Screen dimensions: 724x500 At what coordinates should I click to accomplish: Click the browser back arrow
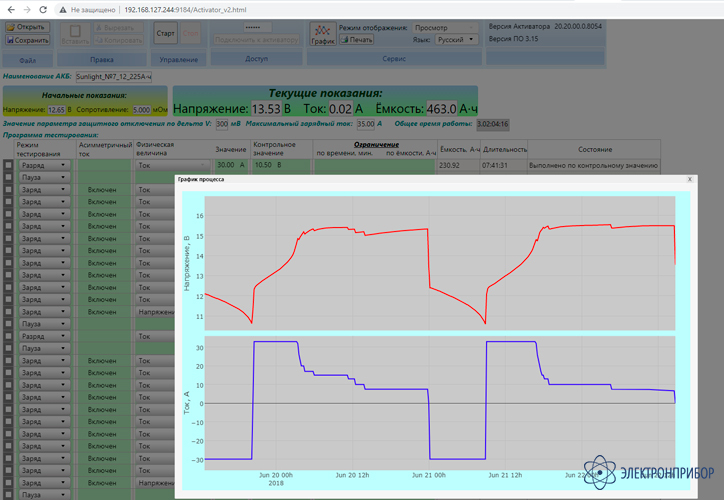click(x=9, y=8)
